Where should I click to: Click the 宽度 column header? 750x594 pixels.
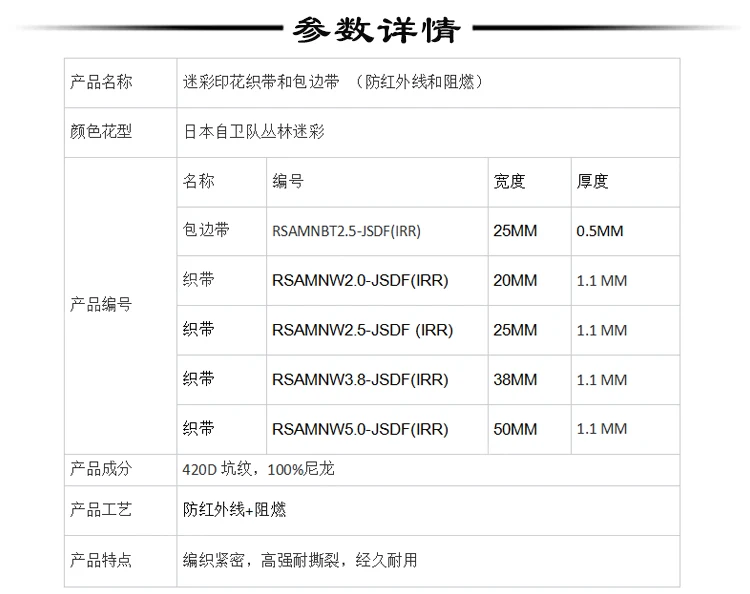click(509, 181)
